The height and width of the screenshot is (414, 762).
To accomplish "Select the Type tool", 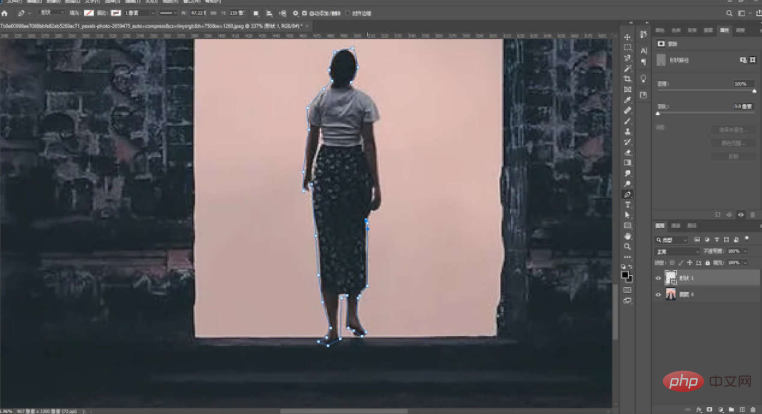I will click(627, 205).
